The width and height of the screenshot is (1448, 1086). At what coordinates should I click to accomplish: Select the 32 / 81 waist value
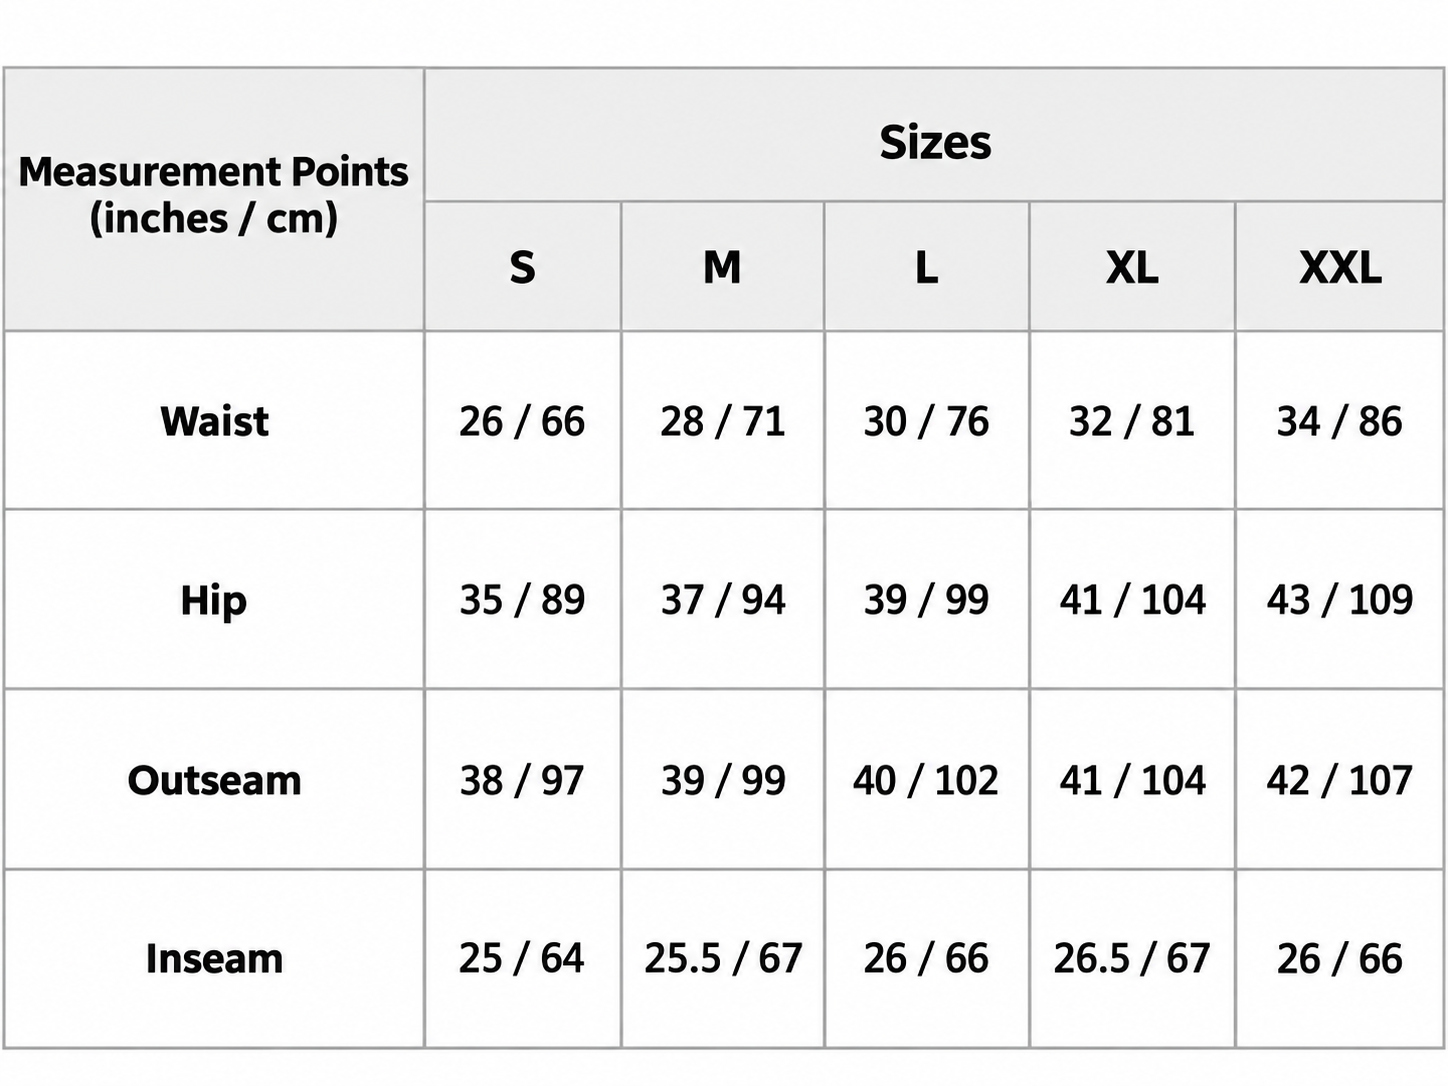pos(1132,421)
